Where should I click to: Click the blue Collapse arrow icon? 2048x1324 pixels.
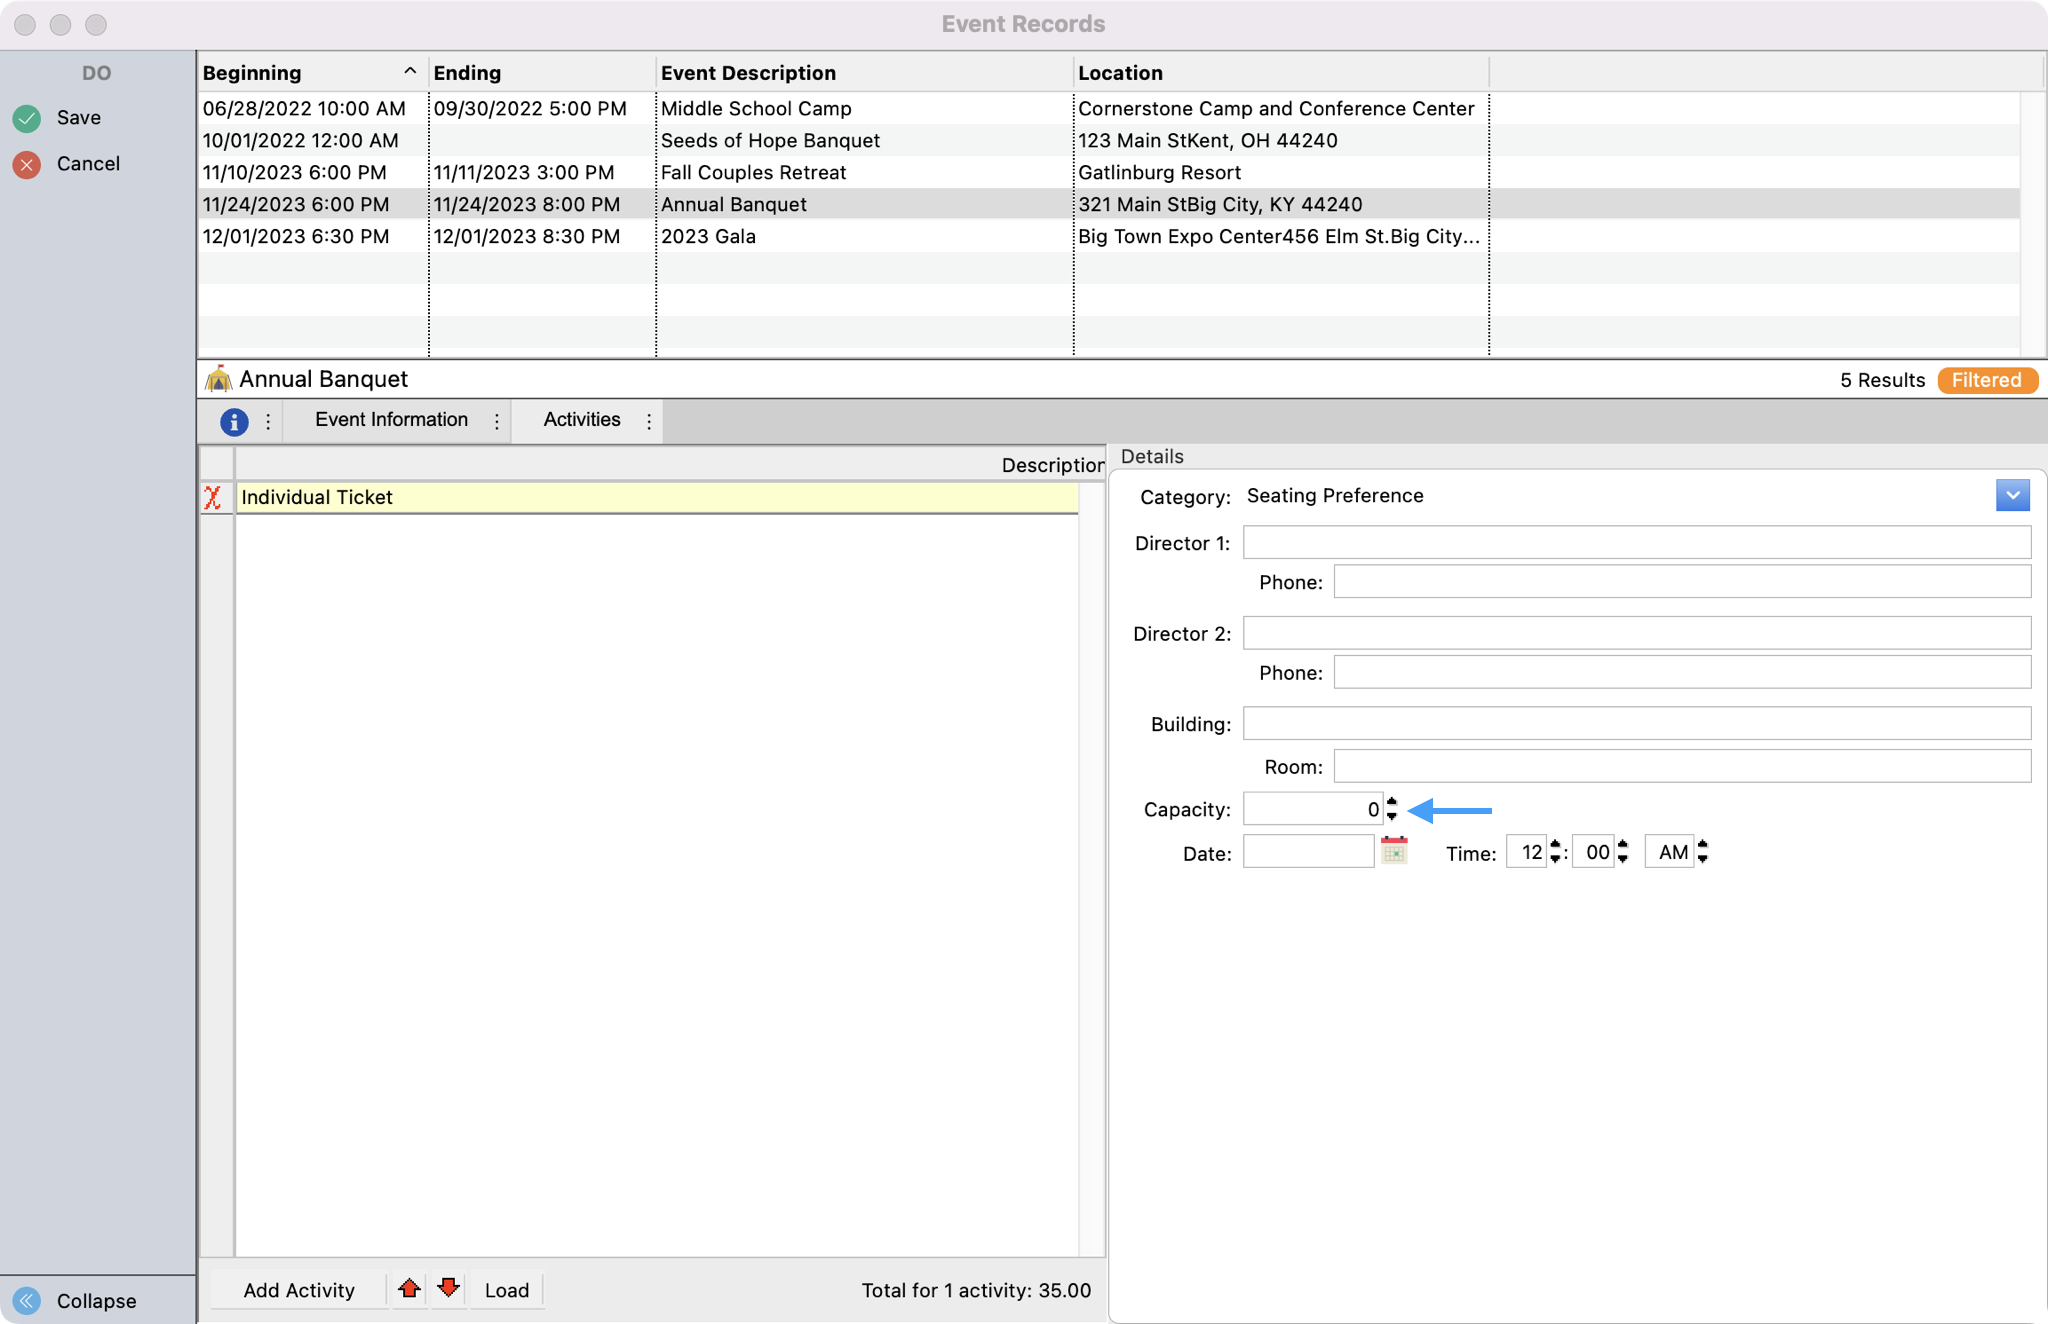click(x=27, y=1300)
